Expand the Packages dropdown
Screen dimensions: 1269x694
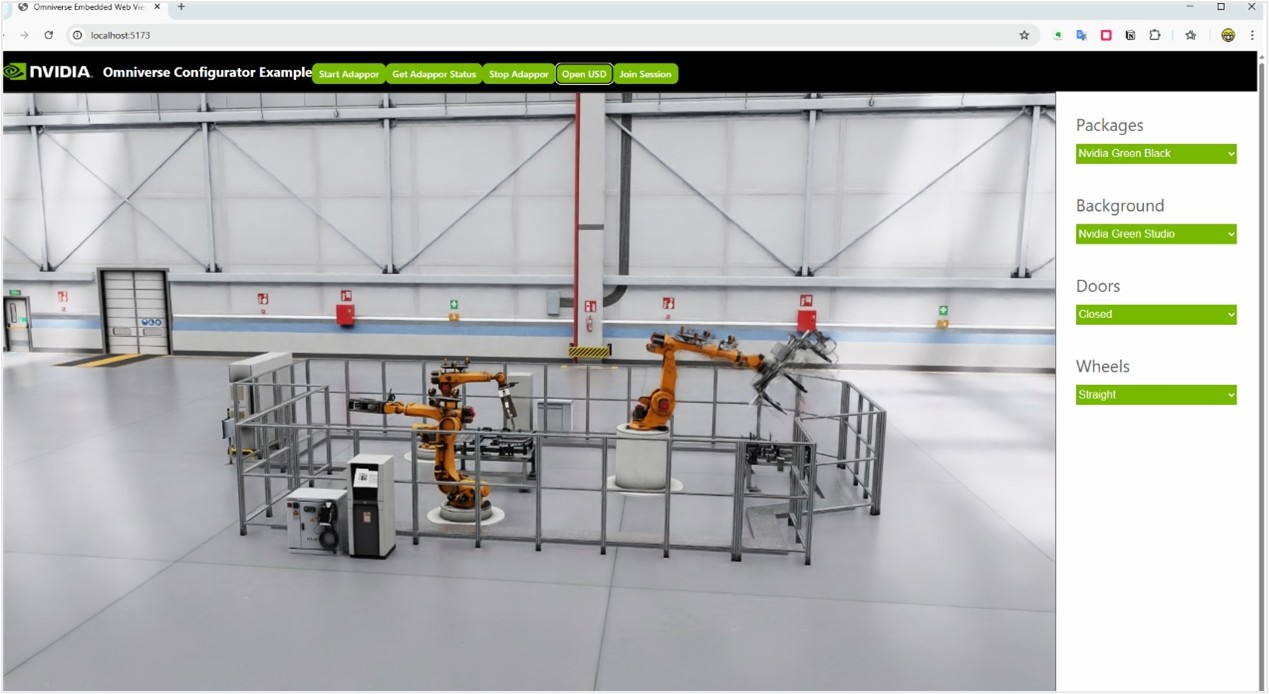(1156, 154)
